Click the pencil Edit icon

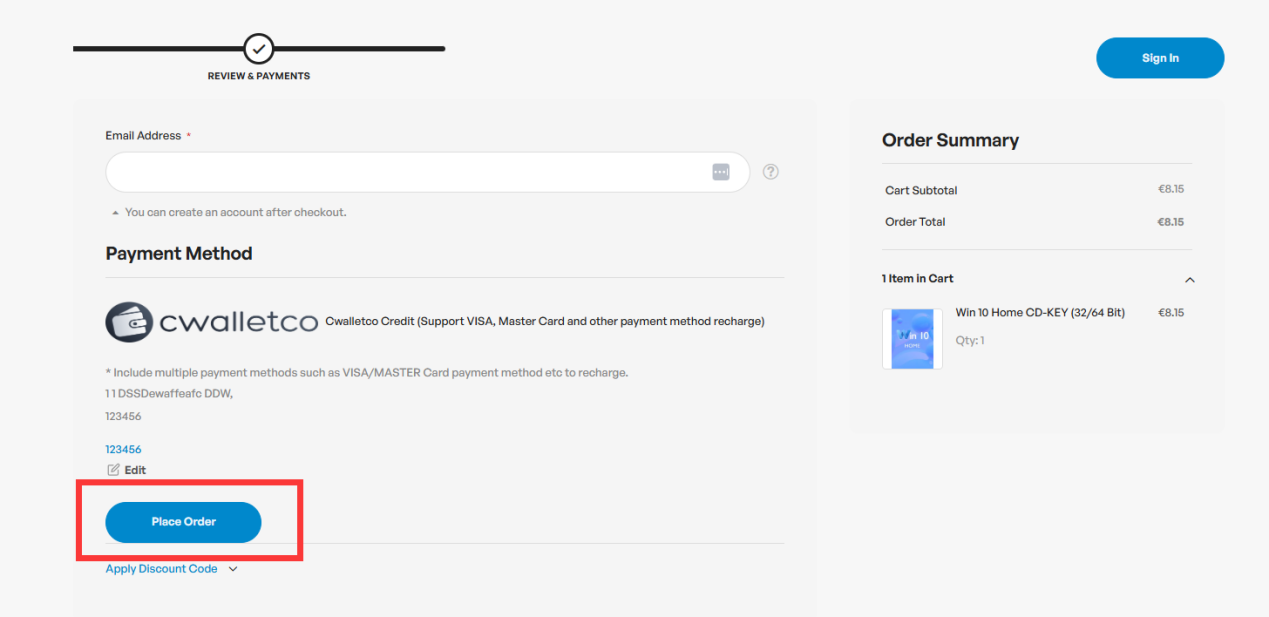[113, 470]
